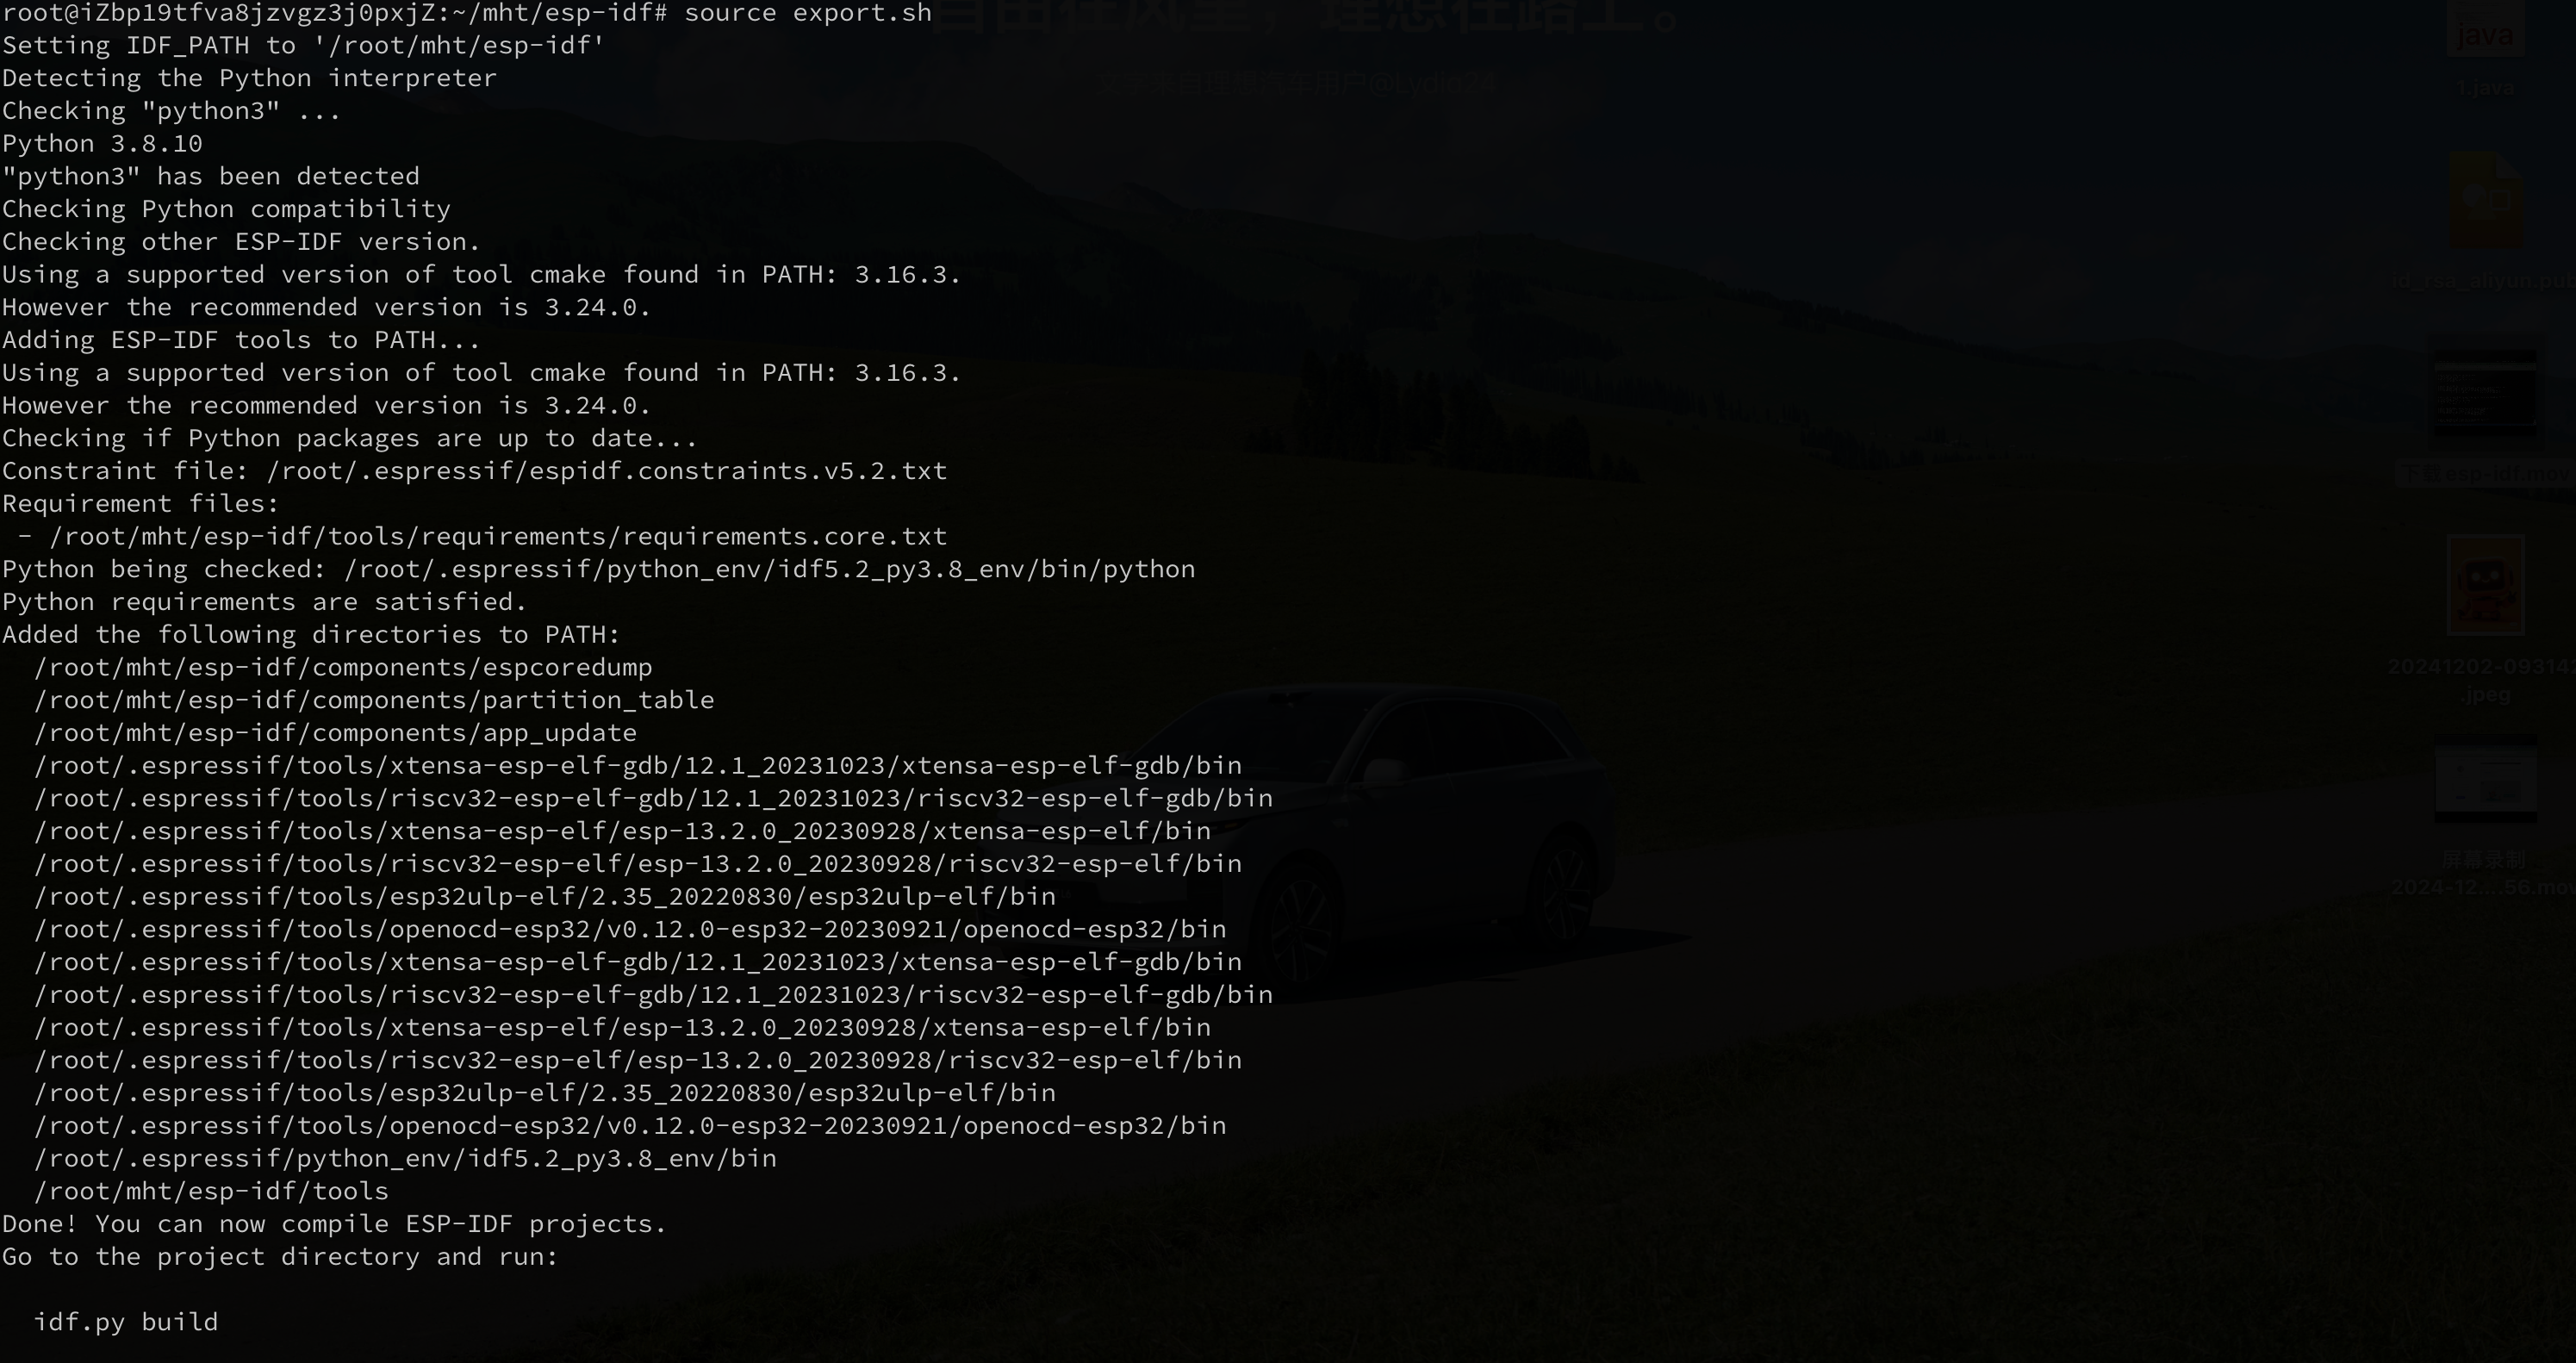Image resolution: width=2576 pixels, height=1363 pixels.
Task: Click the Constraint file espidf.constraints.v5.2.txt line
Action: (474, 472)
